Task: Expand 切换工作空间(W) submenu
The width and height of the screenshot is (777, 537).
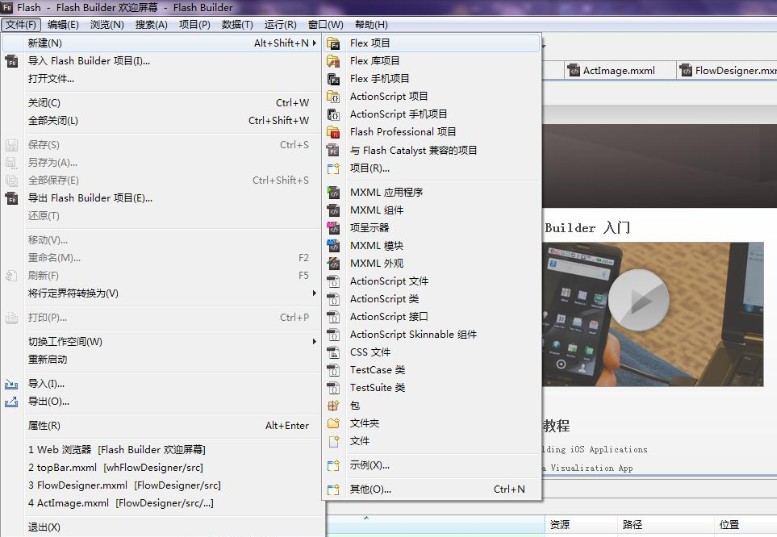Action: tap(315, 342)
